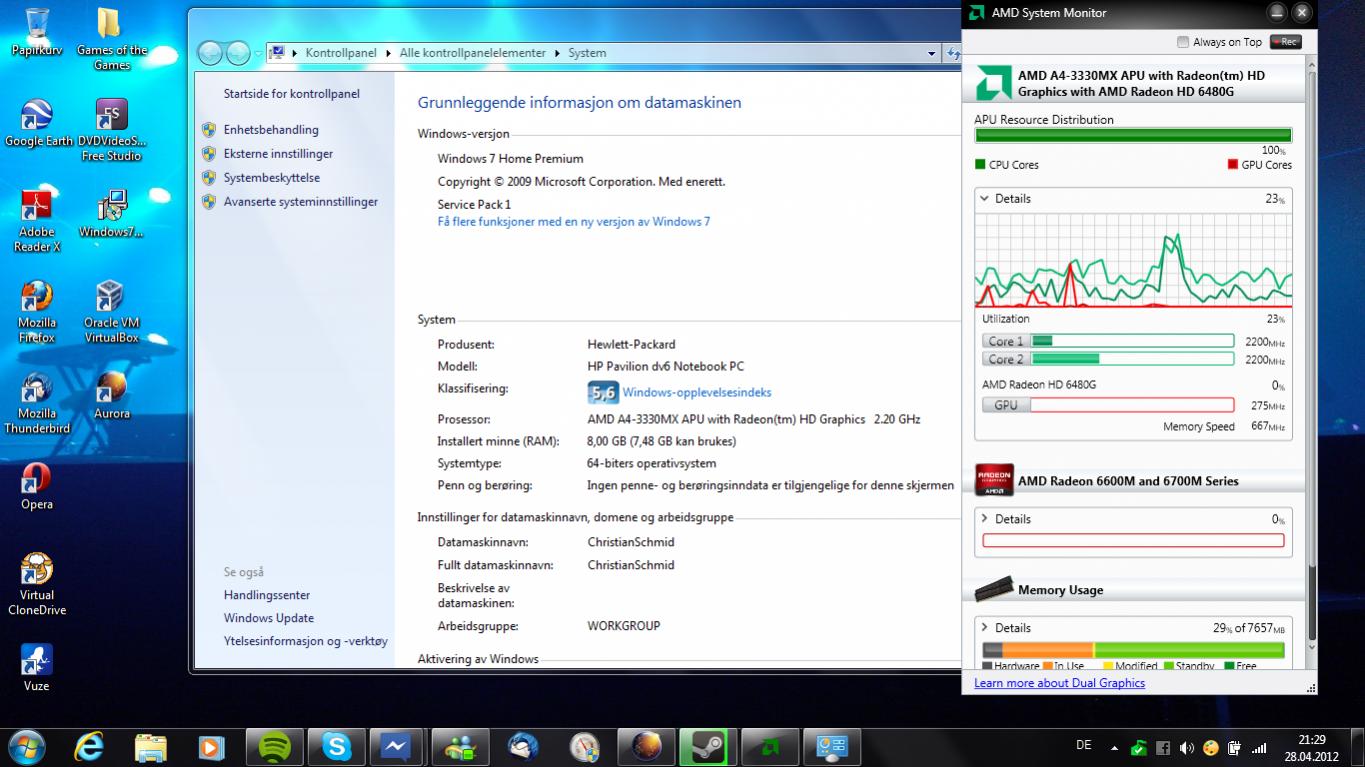
Task: Click the Explorer forward navigation button
Action: (238, 53)
